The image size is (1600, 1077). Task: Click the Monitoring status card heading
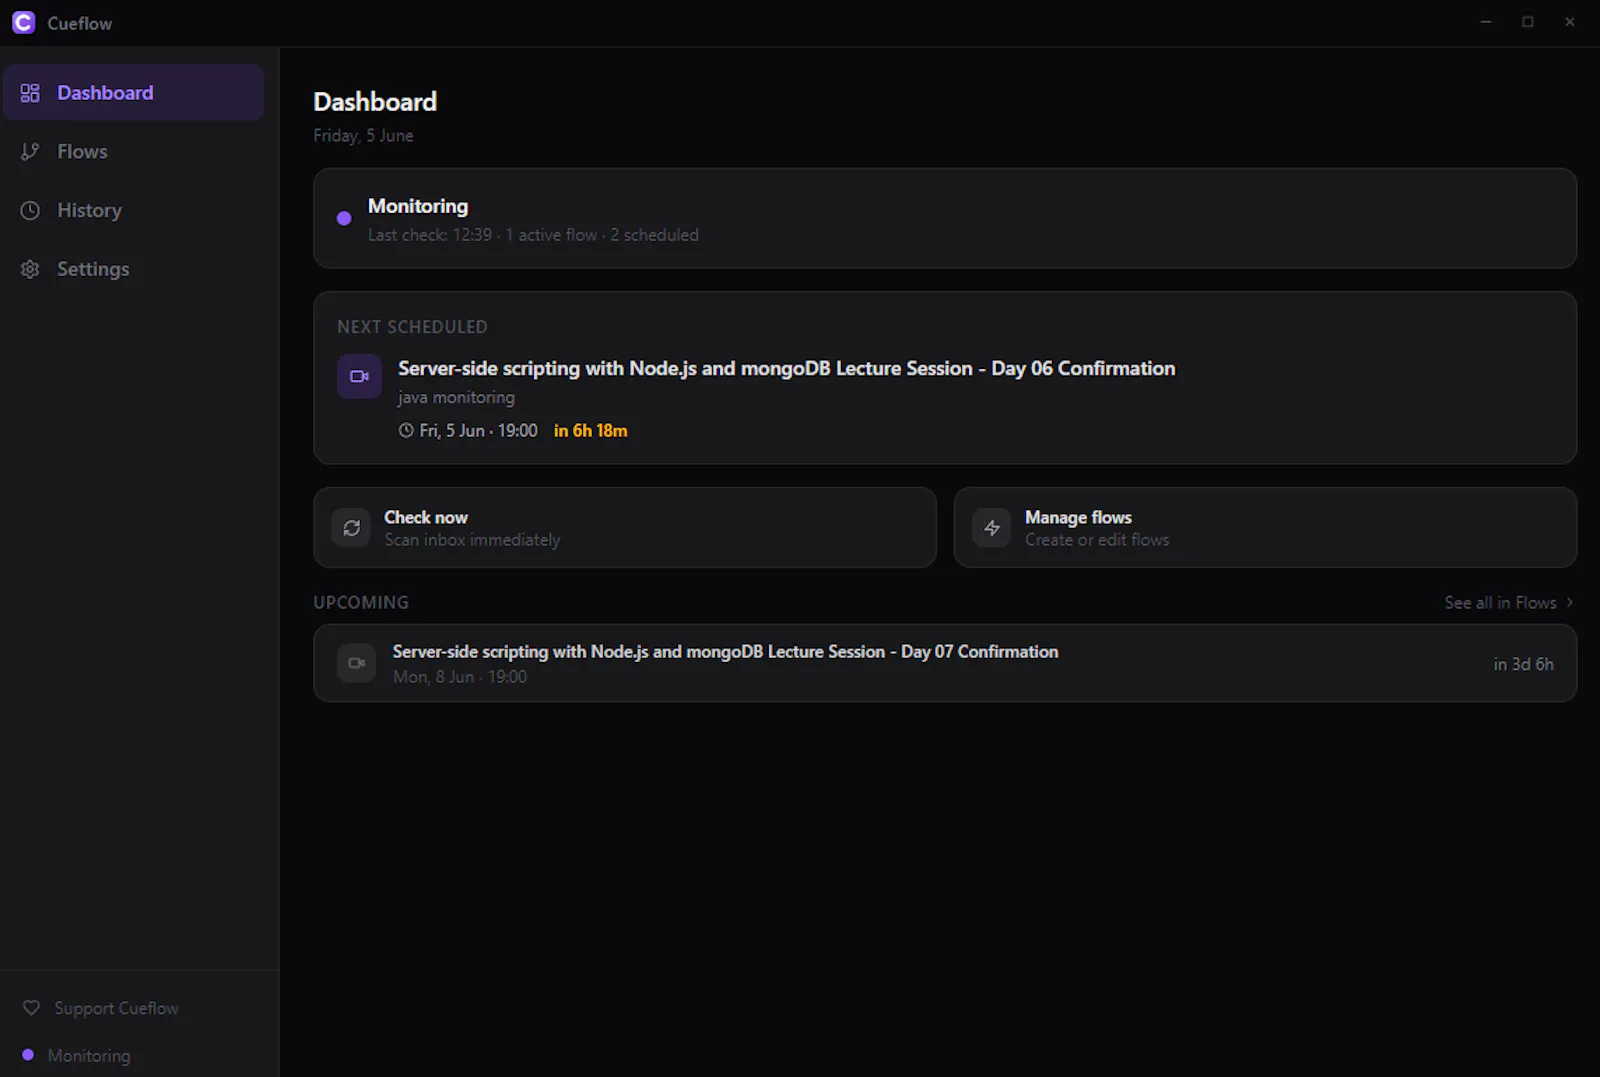coord(418,206)
